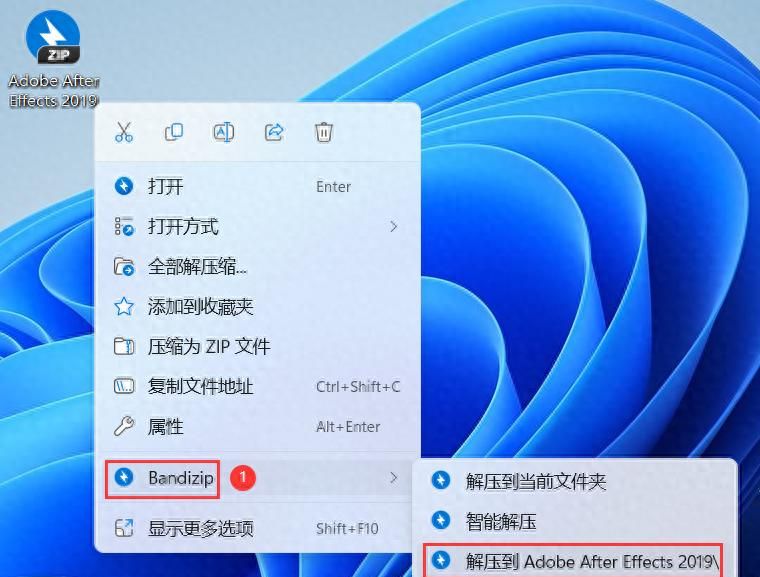Image resolution: width=760 pixels, height=577 pixels.
Task: Click the icon beside 显示更多选项
Action: 124,528
